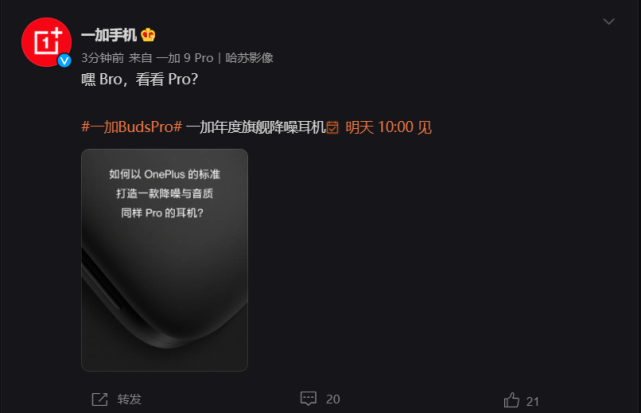
Task: Click the image caption 同样 Pro 的耳机?
Action: pyautogui.click(x=162, y=213)
